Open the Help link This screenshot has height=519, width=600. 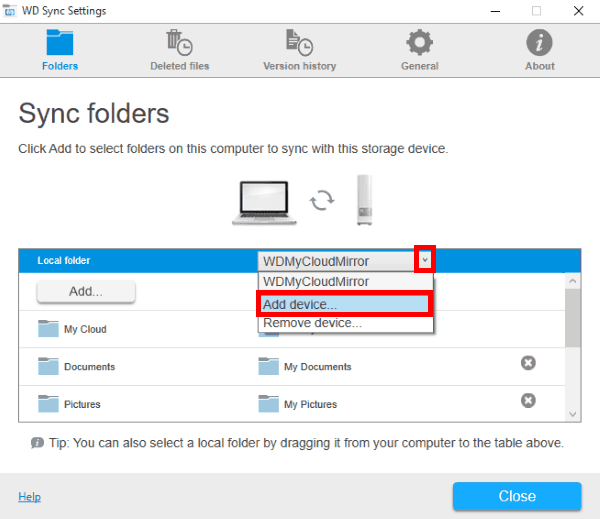coord(29,497)
